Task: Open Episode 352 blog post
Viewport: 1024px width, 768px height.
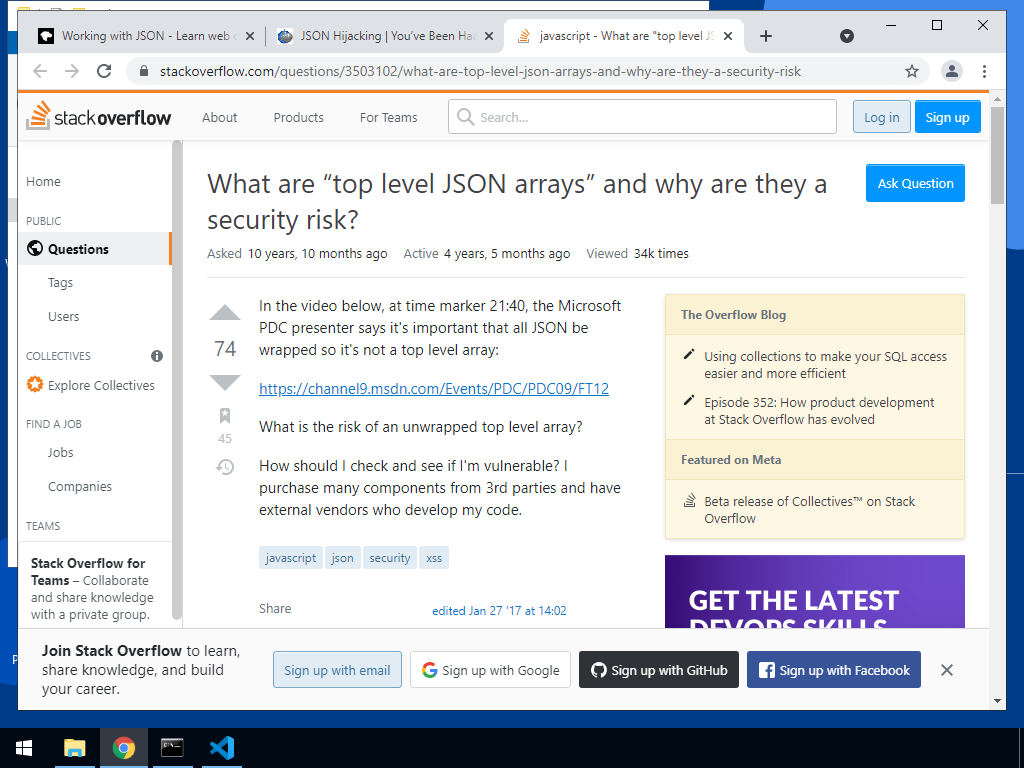Action: tap(819, 411)
